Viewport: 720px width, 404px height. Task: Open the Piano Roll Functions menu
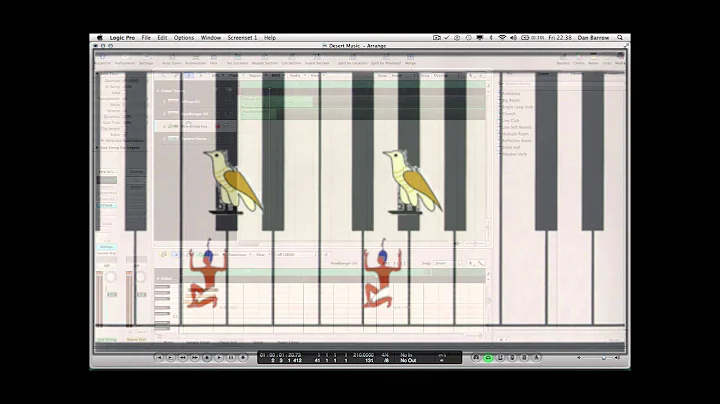tap(239, 254)
